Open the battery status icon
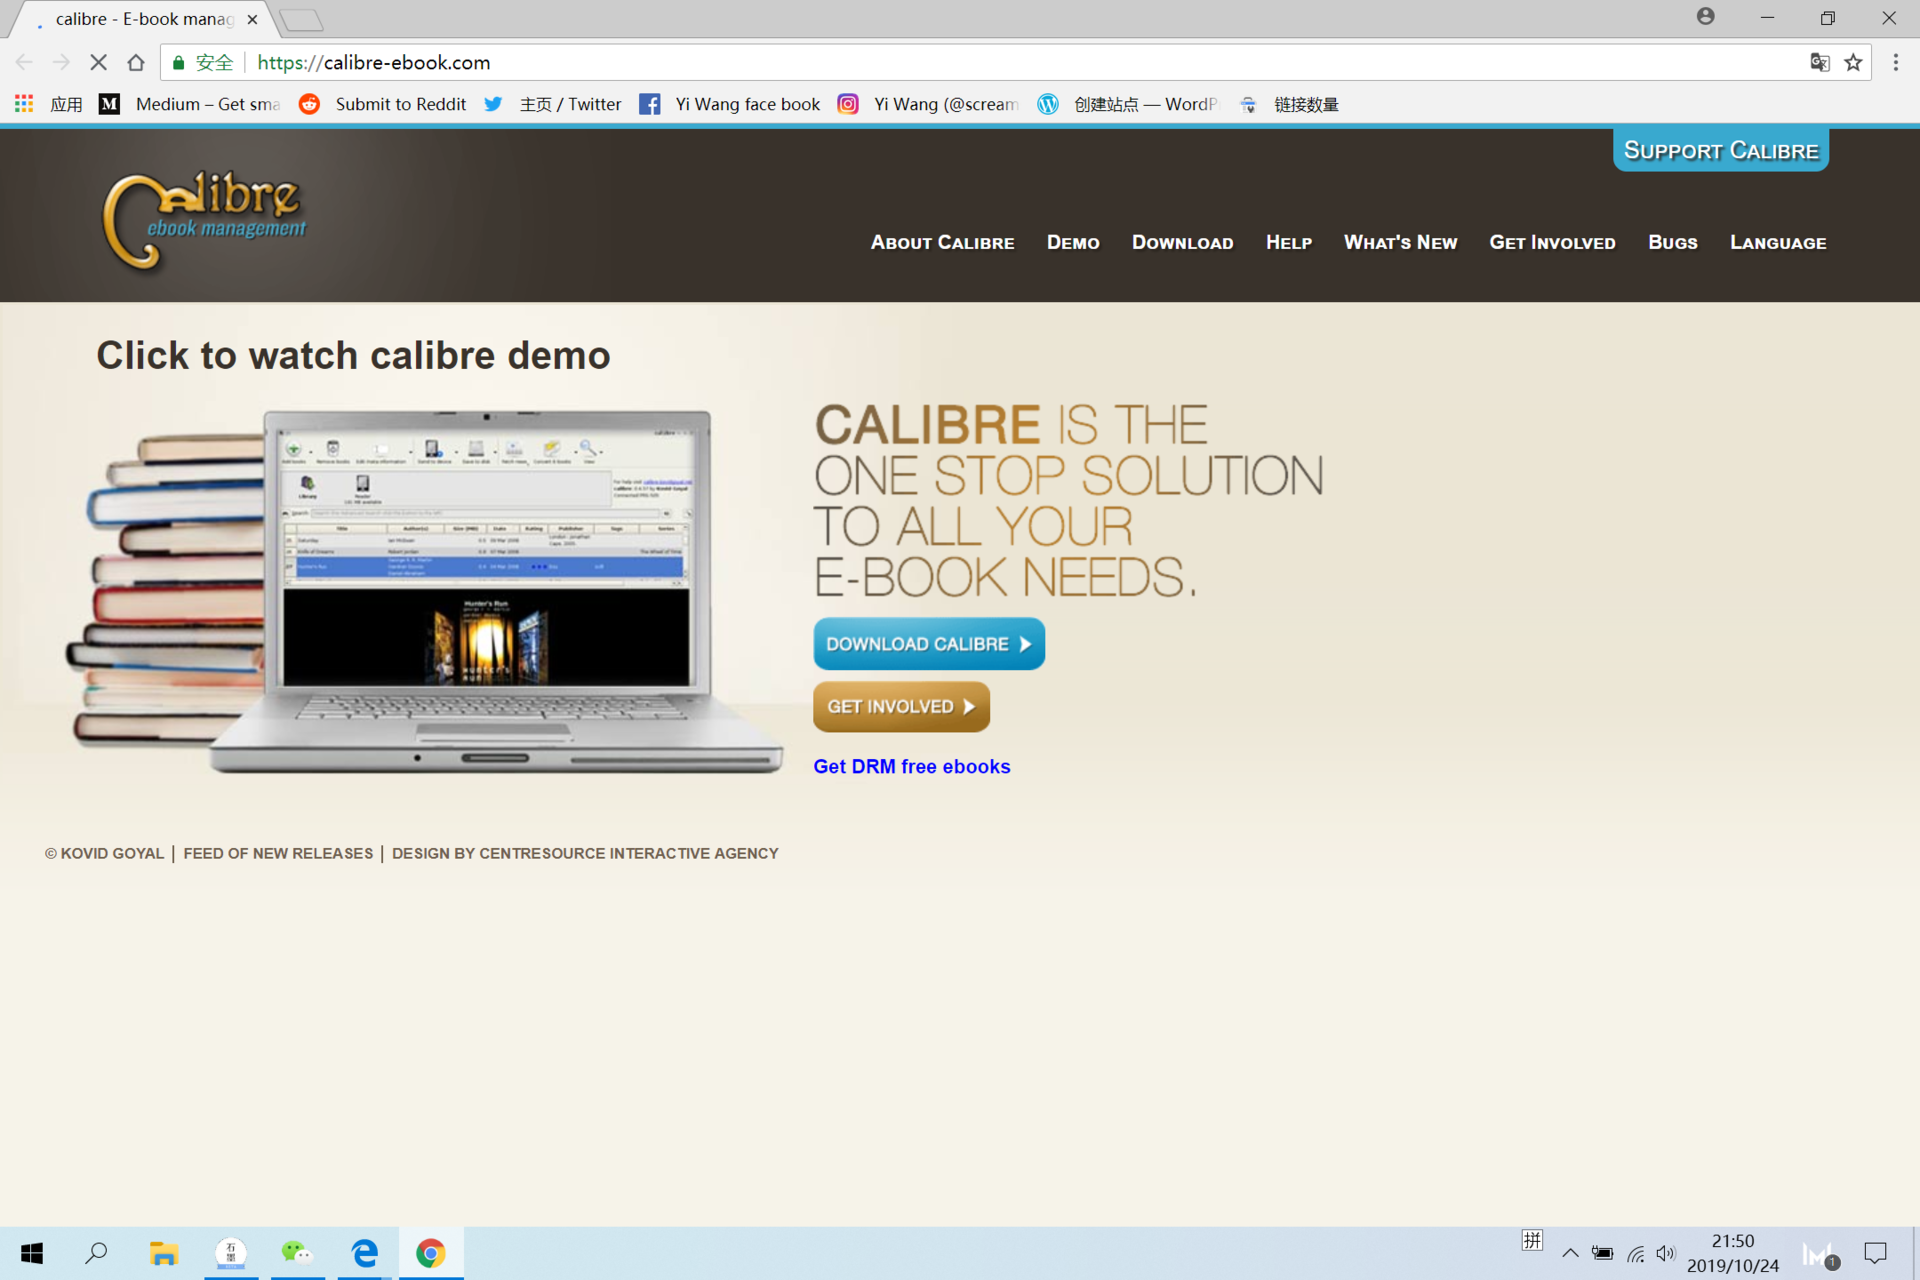 tap(1602, 1253)
